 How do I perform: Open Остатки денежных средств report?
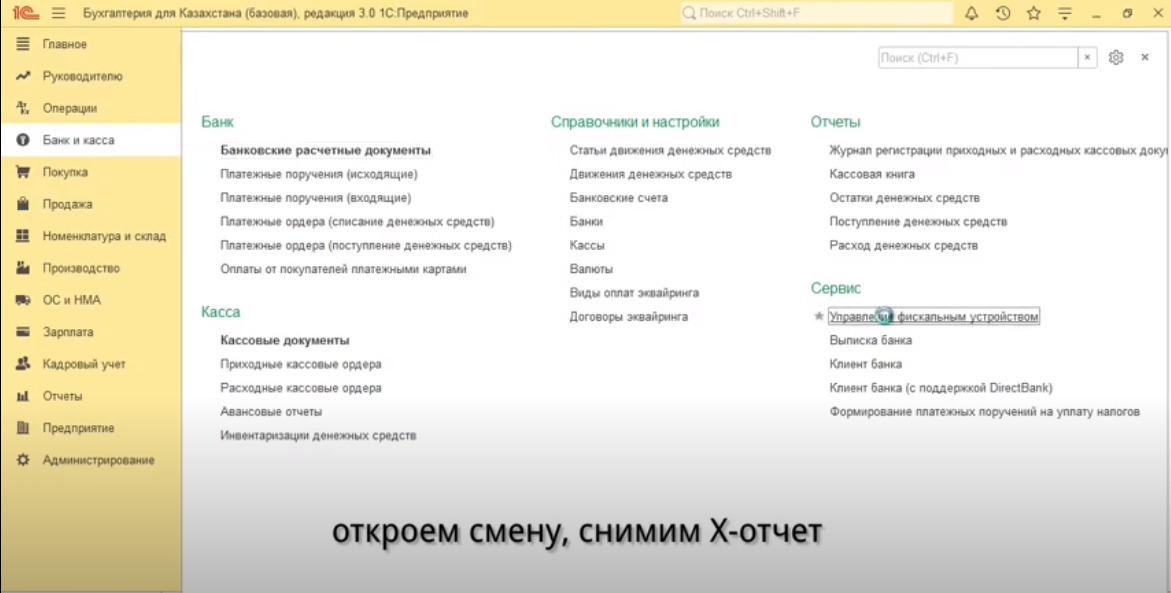click(904, 198)
